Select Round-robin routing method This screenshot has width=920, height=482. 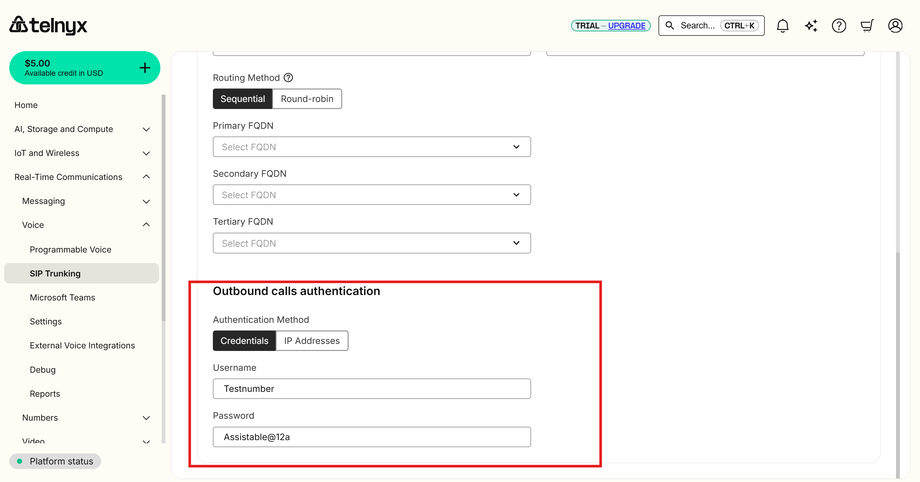point(307,99)
